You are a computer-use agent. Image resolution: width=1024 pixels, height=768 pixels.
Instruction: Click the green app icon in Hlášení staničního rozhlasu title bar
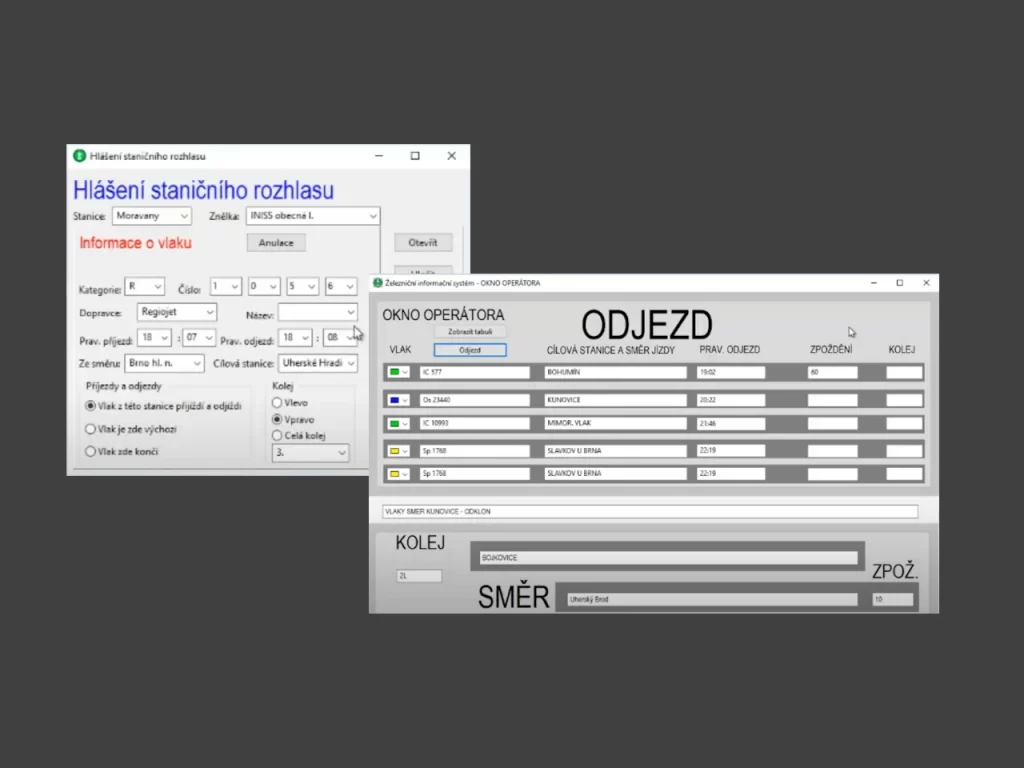80,156
